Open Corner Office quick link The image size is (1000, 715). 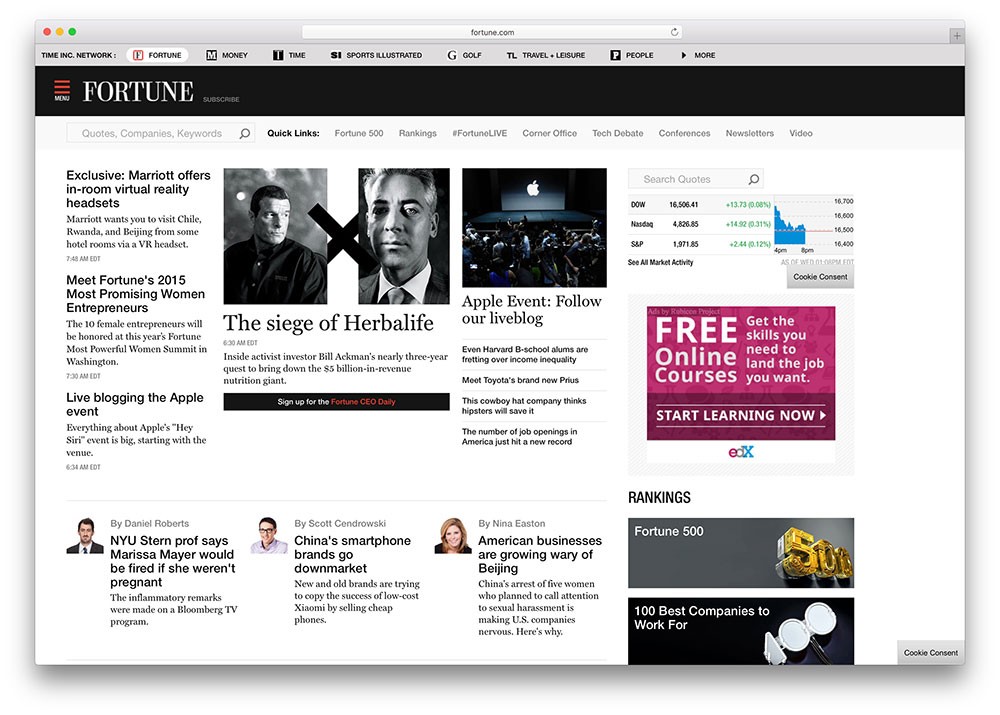pyautogui.click(x=550, y=133)
